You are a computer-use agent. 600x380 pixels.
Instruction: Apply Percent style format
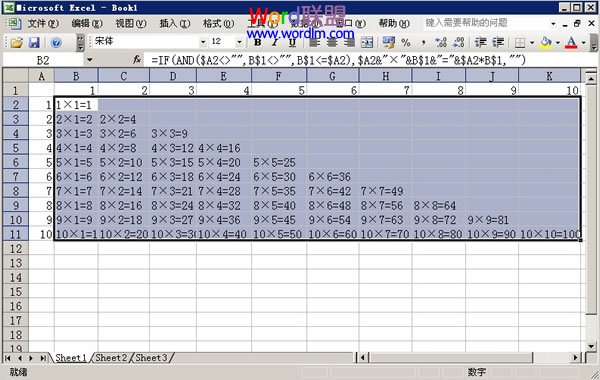(x=406, y=42)
